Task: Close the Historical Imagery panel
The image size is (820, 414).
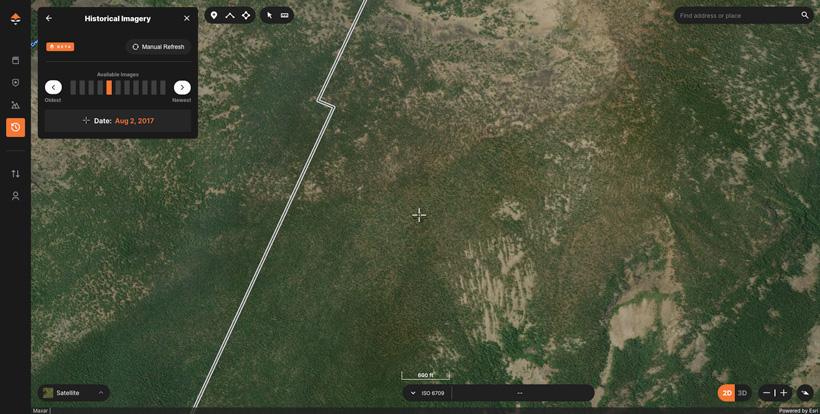Action: coord(187,18)
